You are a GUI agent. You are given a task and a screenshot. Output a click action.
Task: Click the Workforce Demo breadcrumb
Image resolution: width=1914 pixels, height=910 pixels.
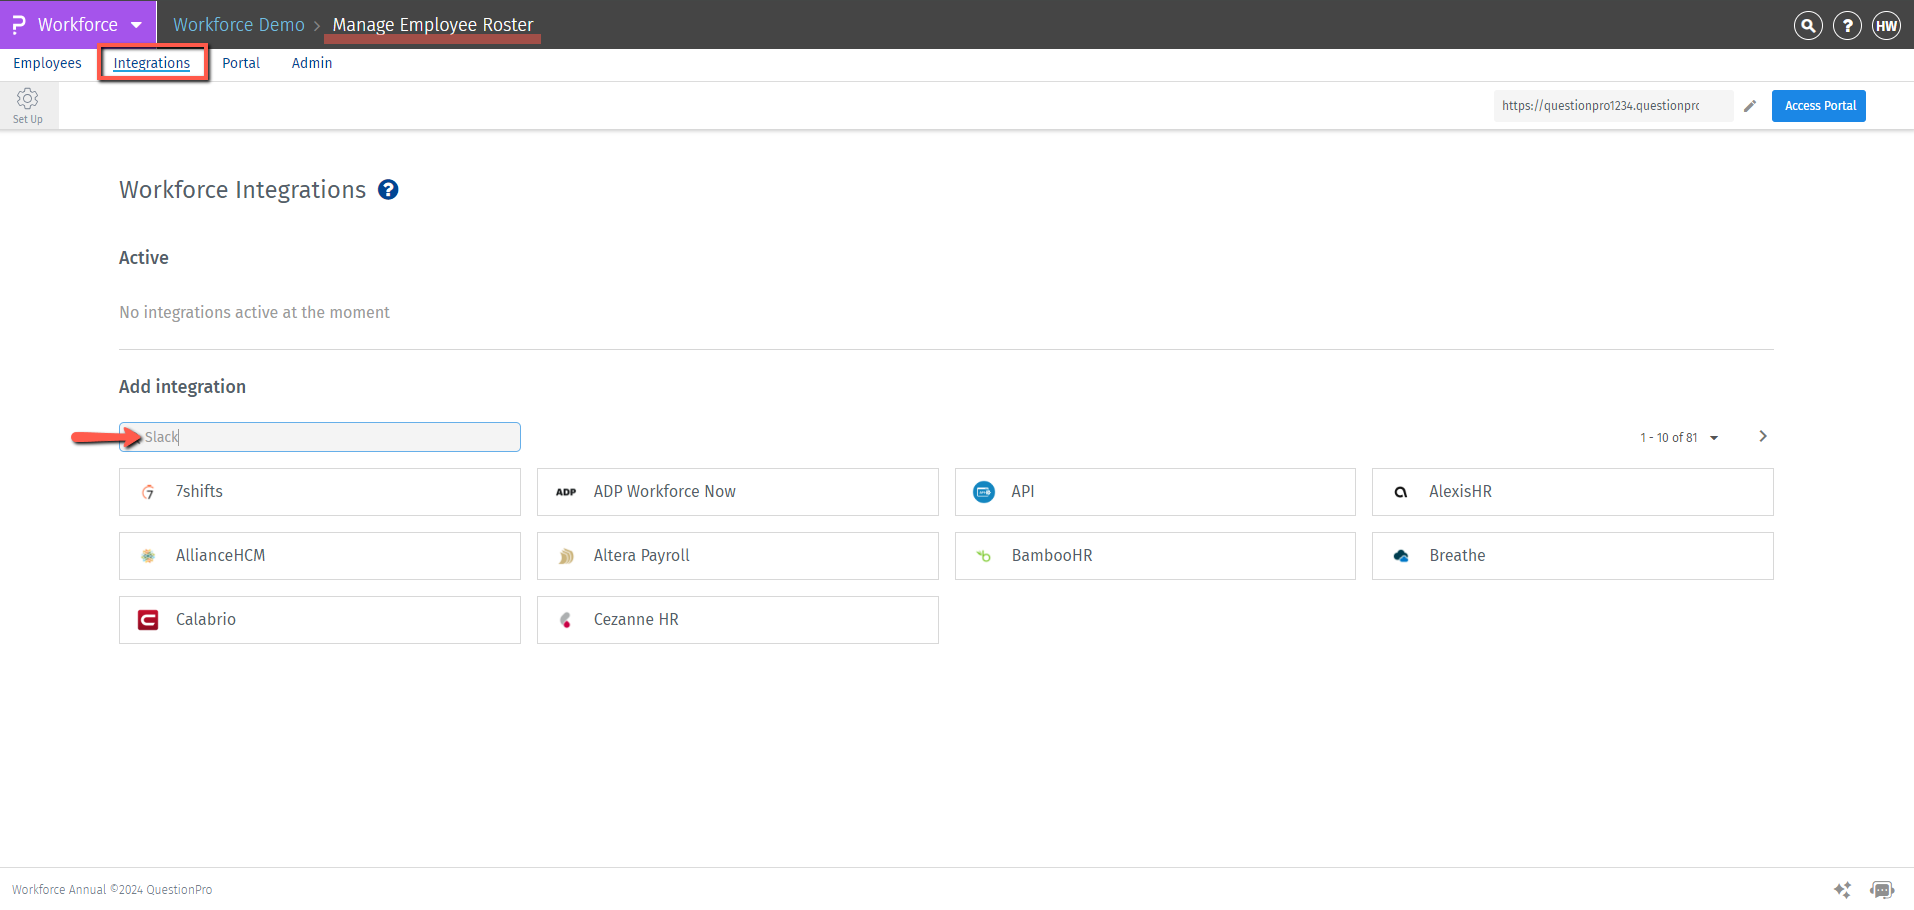click(239, 25)
